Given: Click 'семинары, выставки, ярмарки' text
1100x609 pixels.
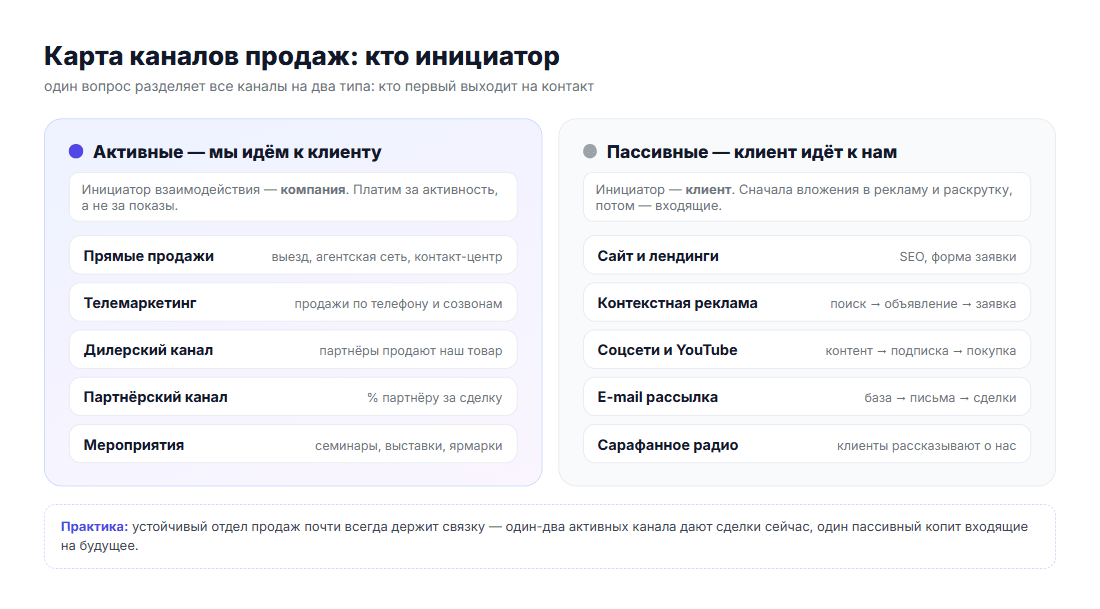Looking at the screenshot, I should click(408, 446).
